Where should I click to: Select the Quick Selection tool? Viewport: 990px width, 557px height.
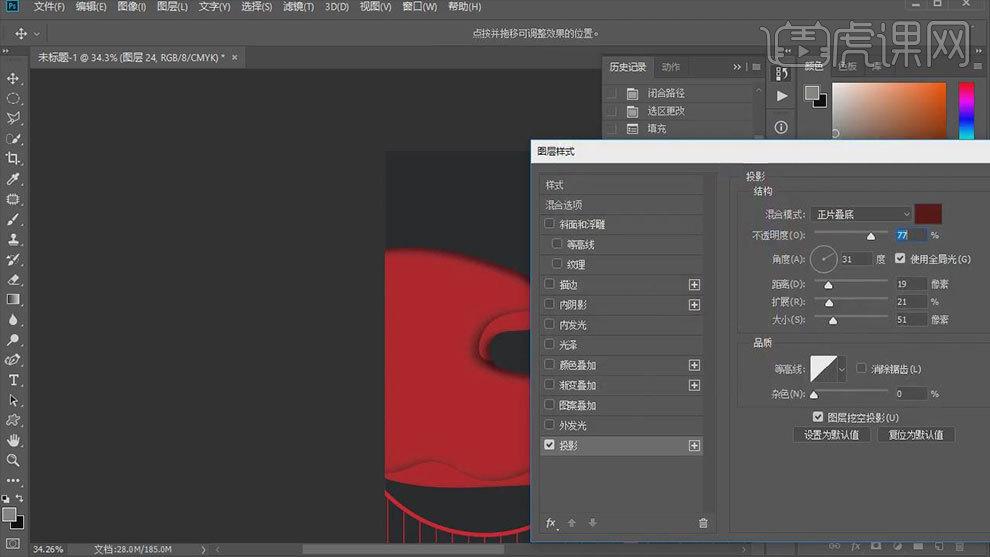[13, 138]
